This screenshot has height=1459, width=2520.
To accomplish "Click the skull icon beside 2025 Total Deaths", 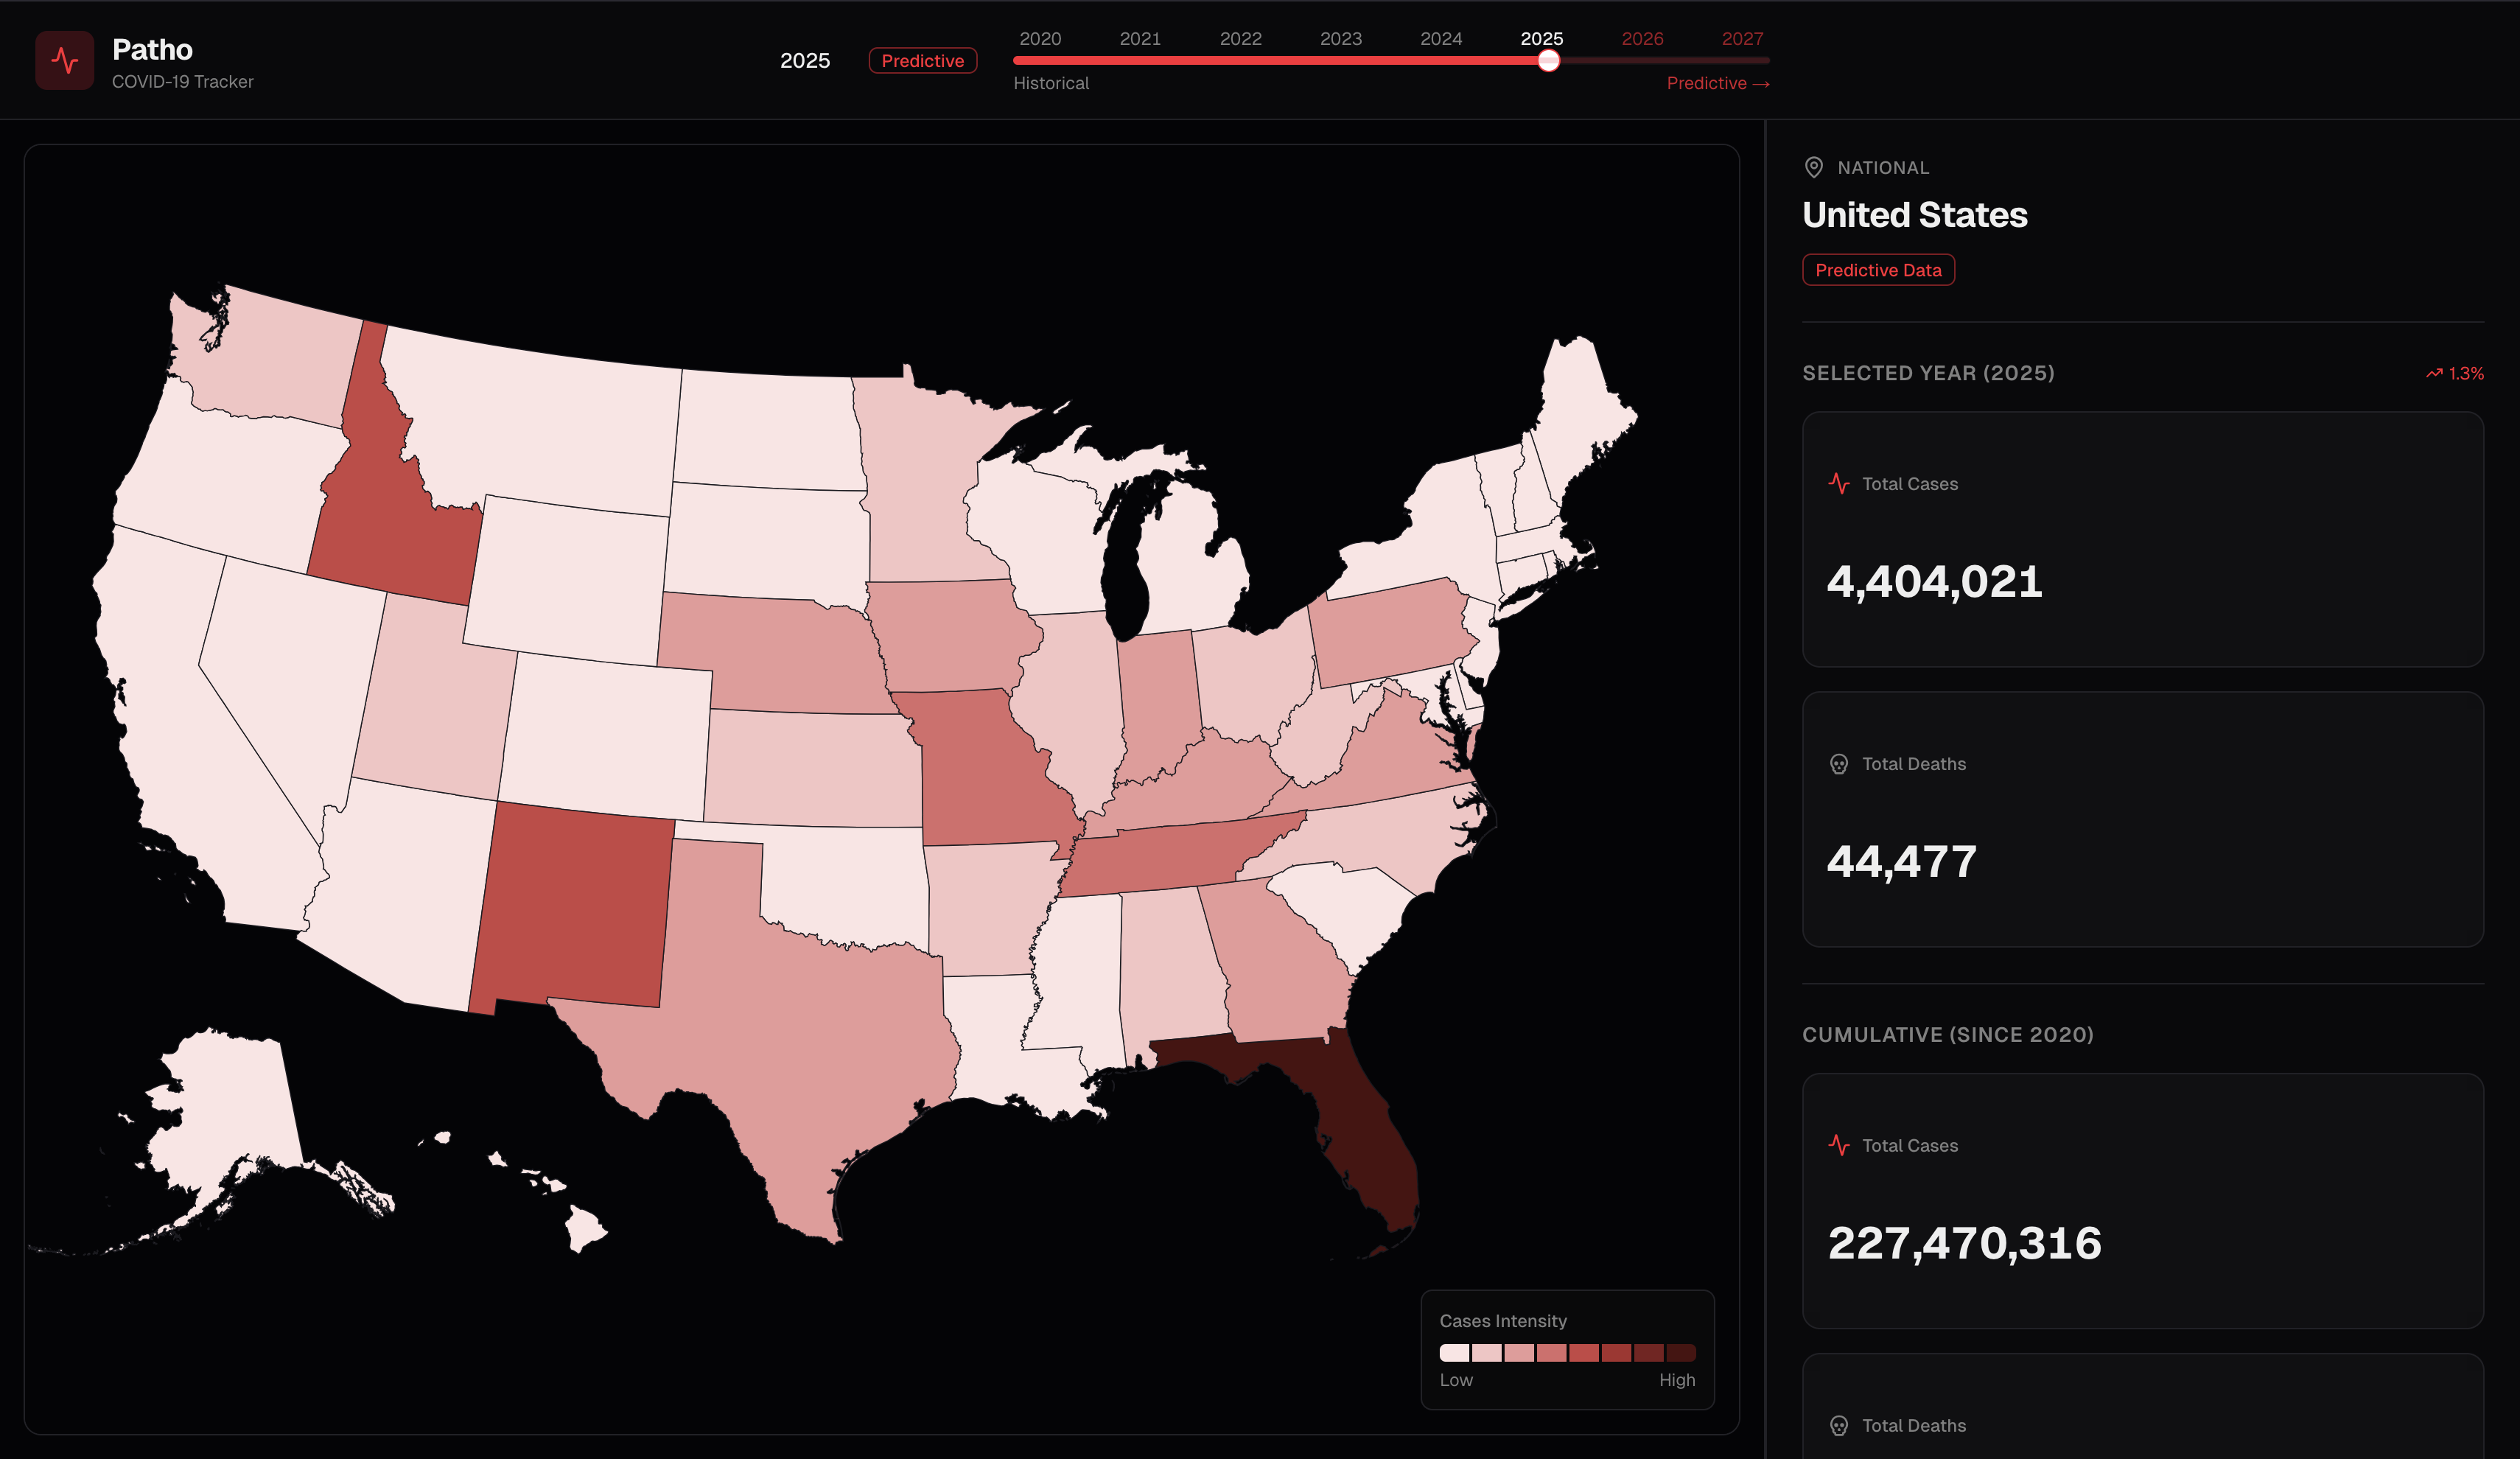I will click(x=1838, y=764).
